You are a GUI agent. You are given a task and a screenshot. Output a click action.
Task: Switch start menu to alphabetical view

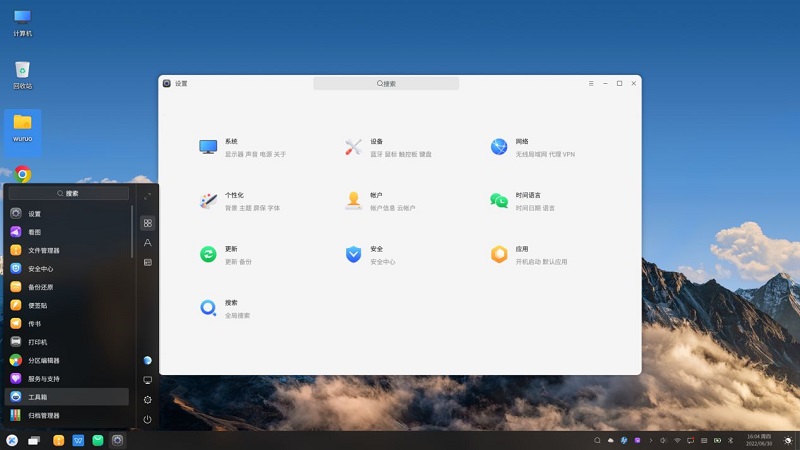148,242
